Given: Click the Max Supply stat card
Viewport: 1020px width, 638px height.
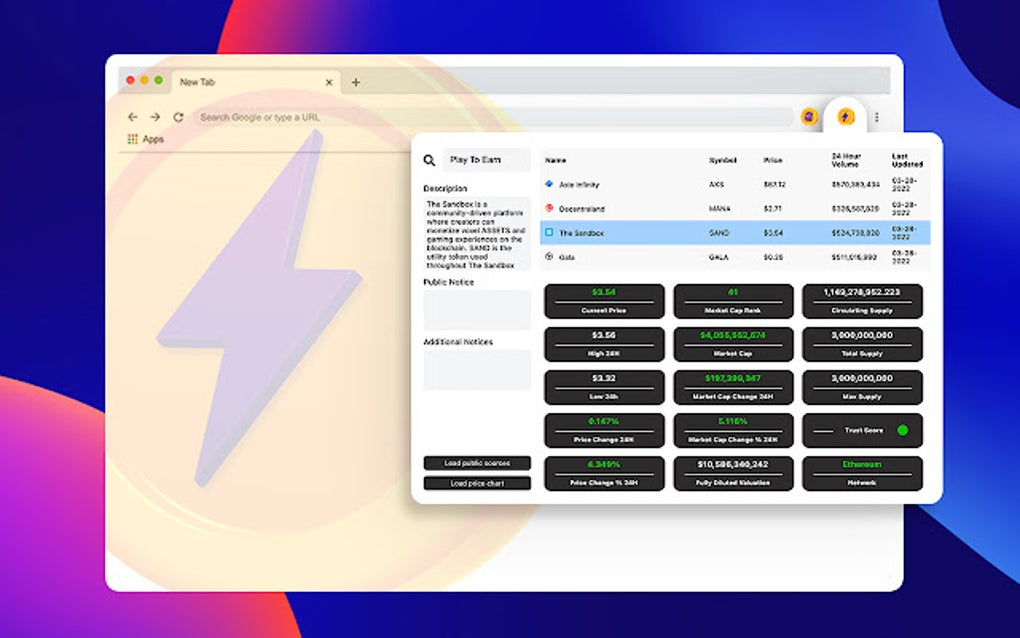Looking at the screenshot, I should click(862, 387).
